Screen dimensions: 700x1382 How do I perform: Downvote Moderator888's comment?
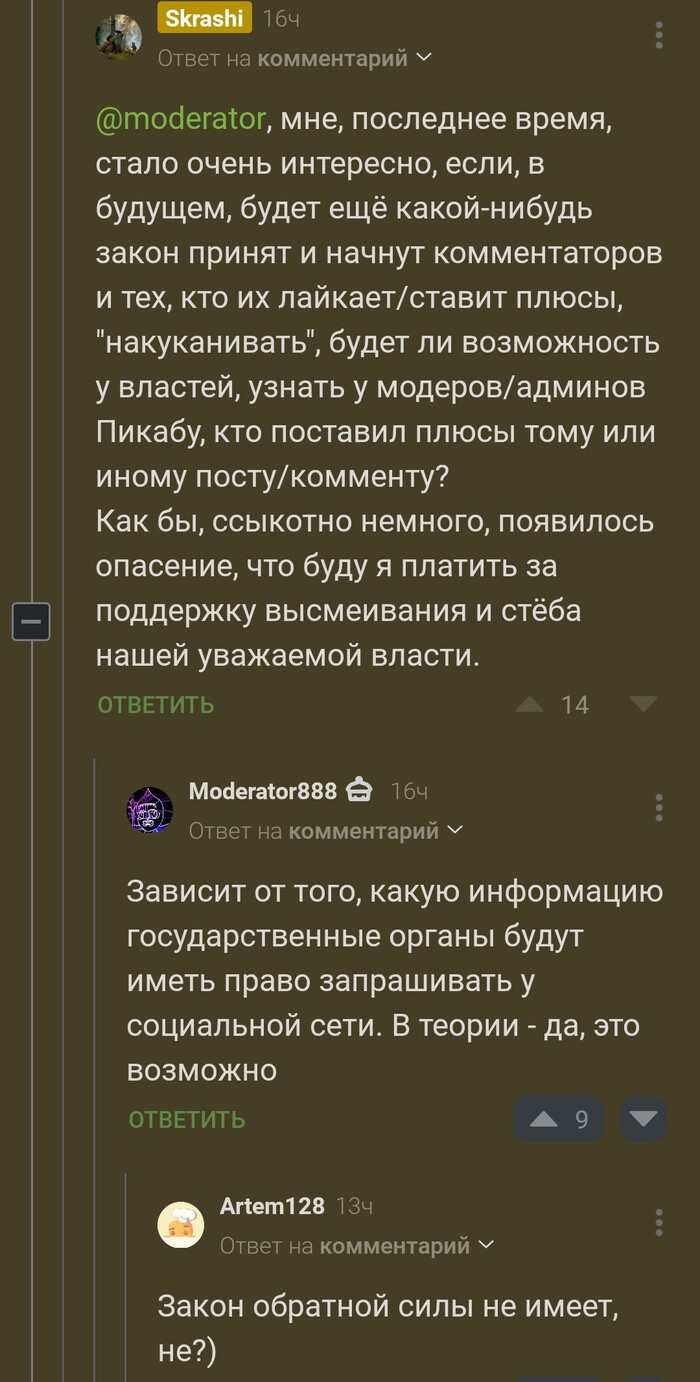(643, 1119)
